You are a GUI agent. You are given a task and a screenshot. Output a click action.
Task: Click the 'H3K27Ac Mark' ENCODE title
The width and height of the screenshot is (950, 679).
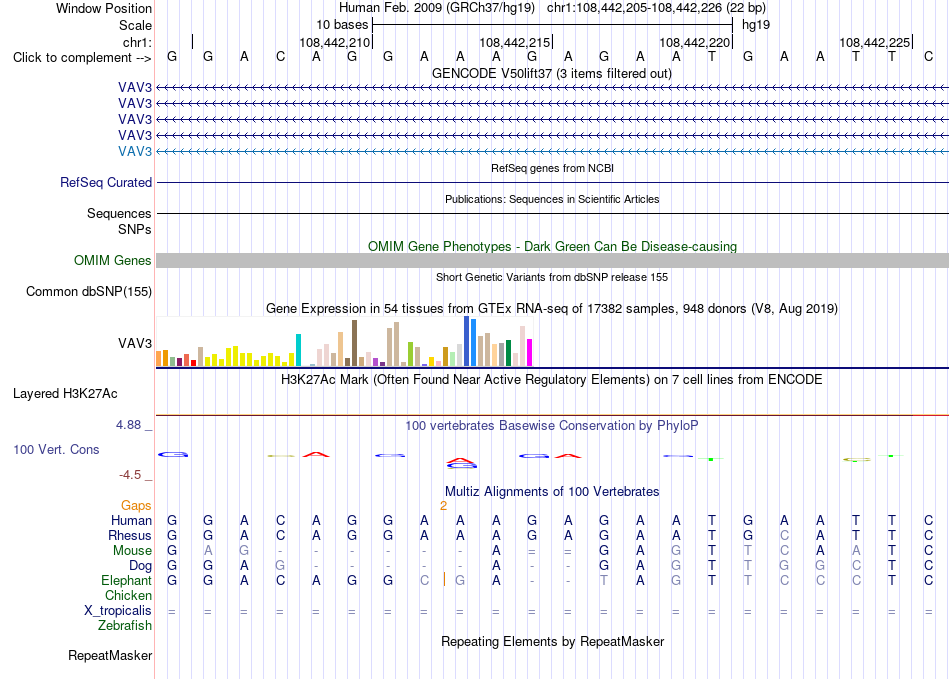tap(552, 380)
